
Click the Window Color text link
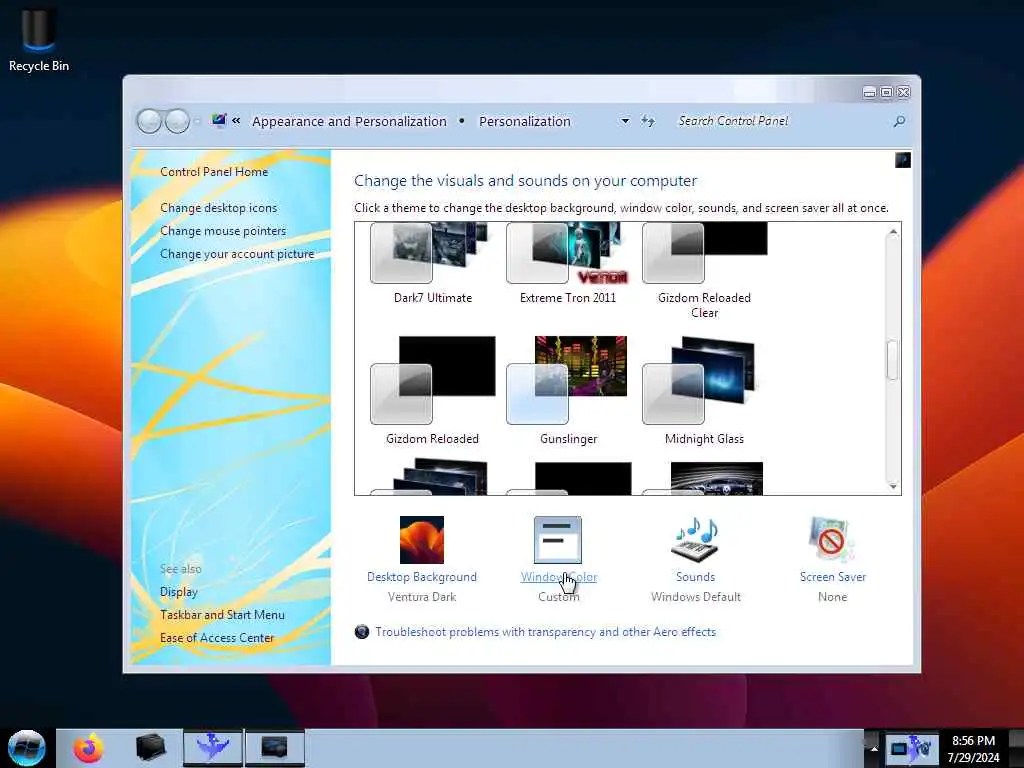[x=558, y=577]
